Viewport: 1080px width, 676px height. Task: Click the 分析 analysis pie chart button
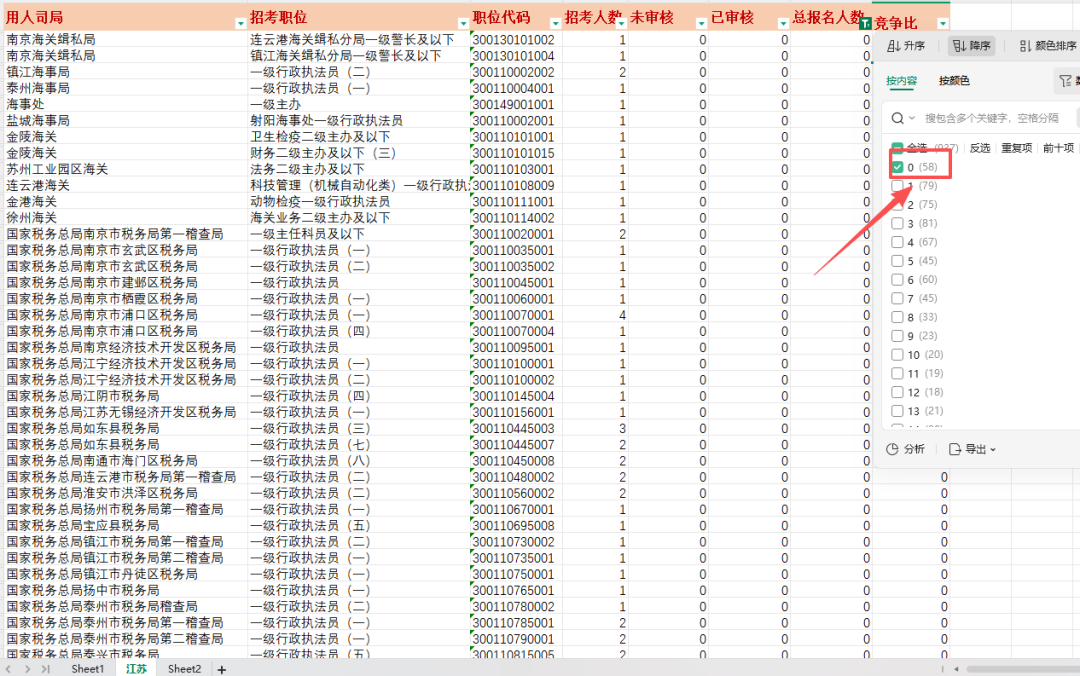click(x=906, y=449)
